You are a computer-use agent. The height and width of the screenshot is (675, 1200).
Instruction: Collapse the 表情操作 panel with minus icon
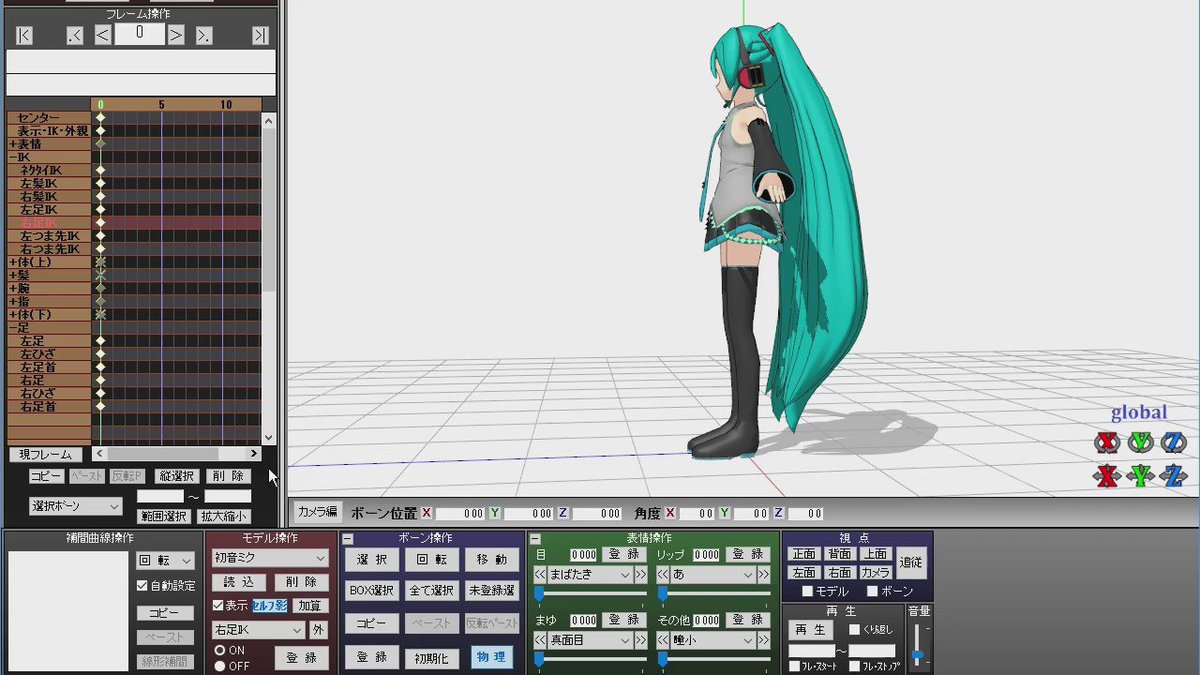(x=537, y=539)
